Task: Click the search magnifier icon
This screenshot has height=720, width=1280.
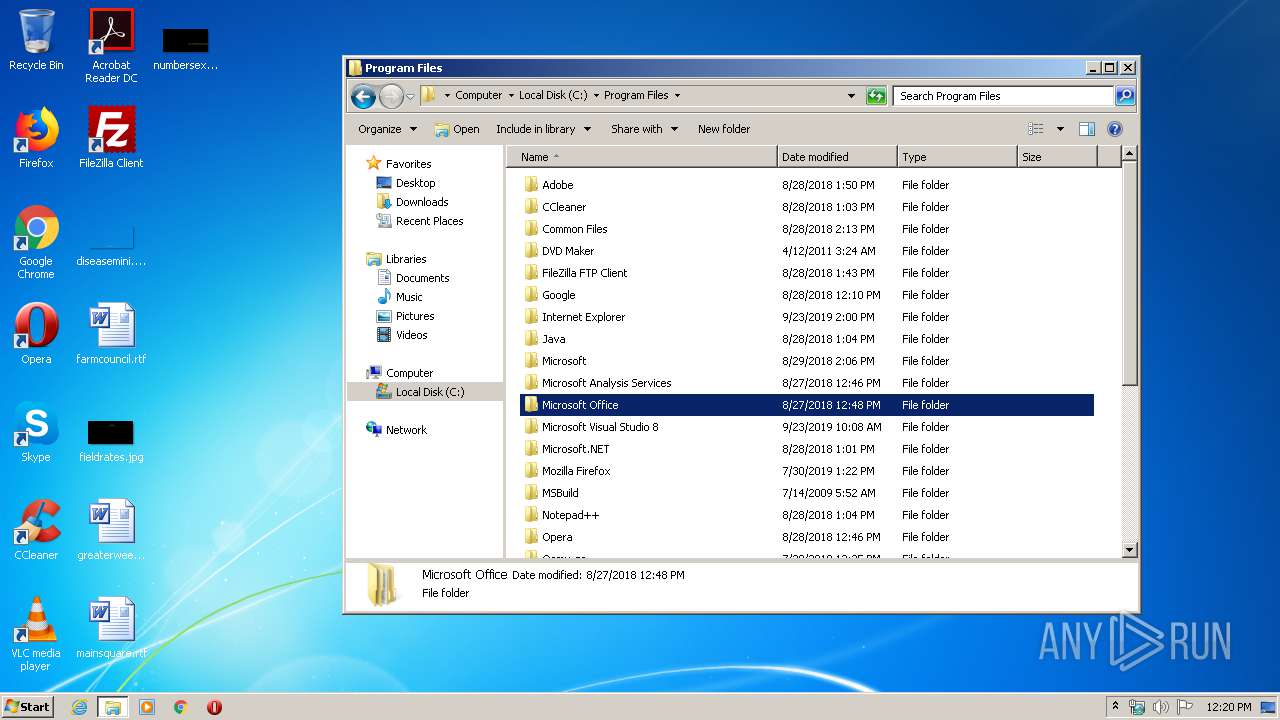Action: coord(1125,96)
